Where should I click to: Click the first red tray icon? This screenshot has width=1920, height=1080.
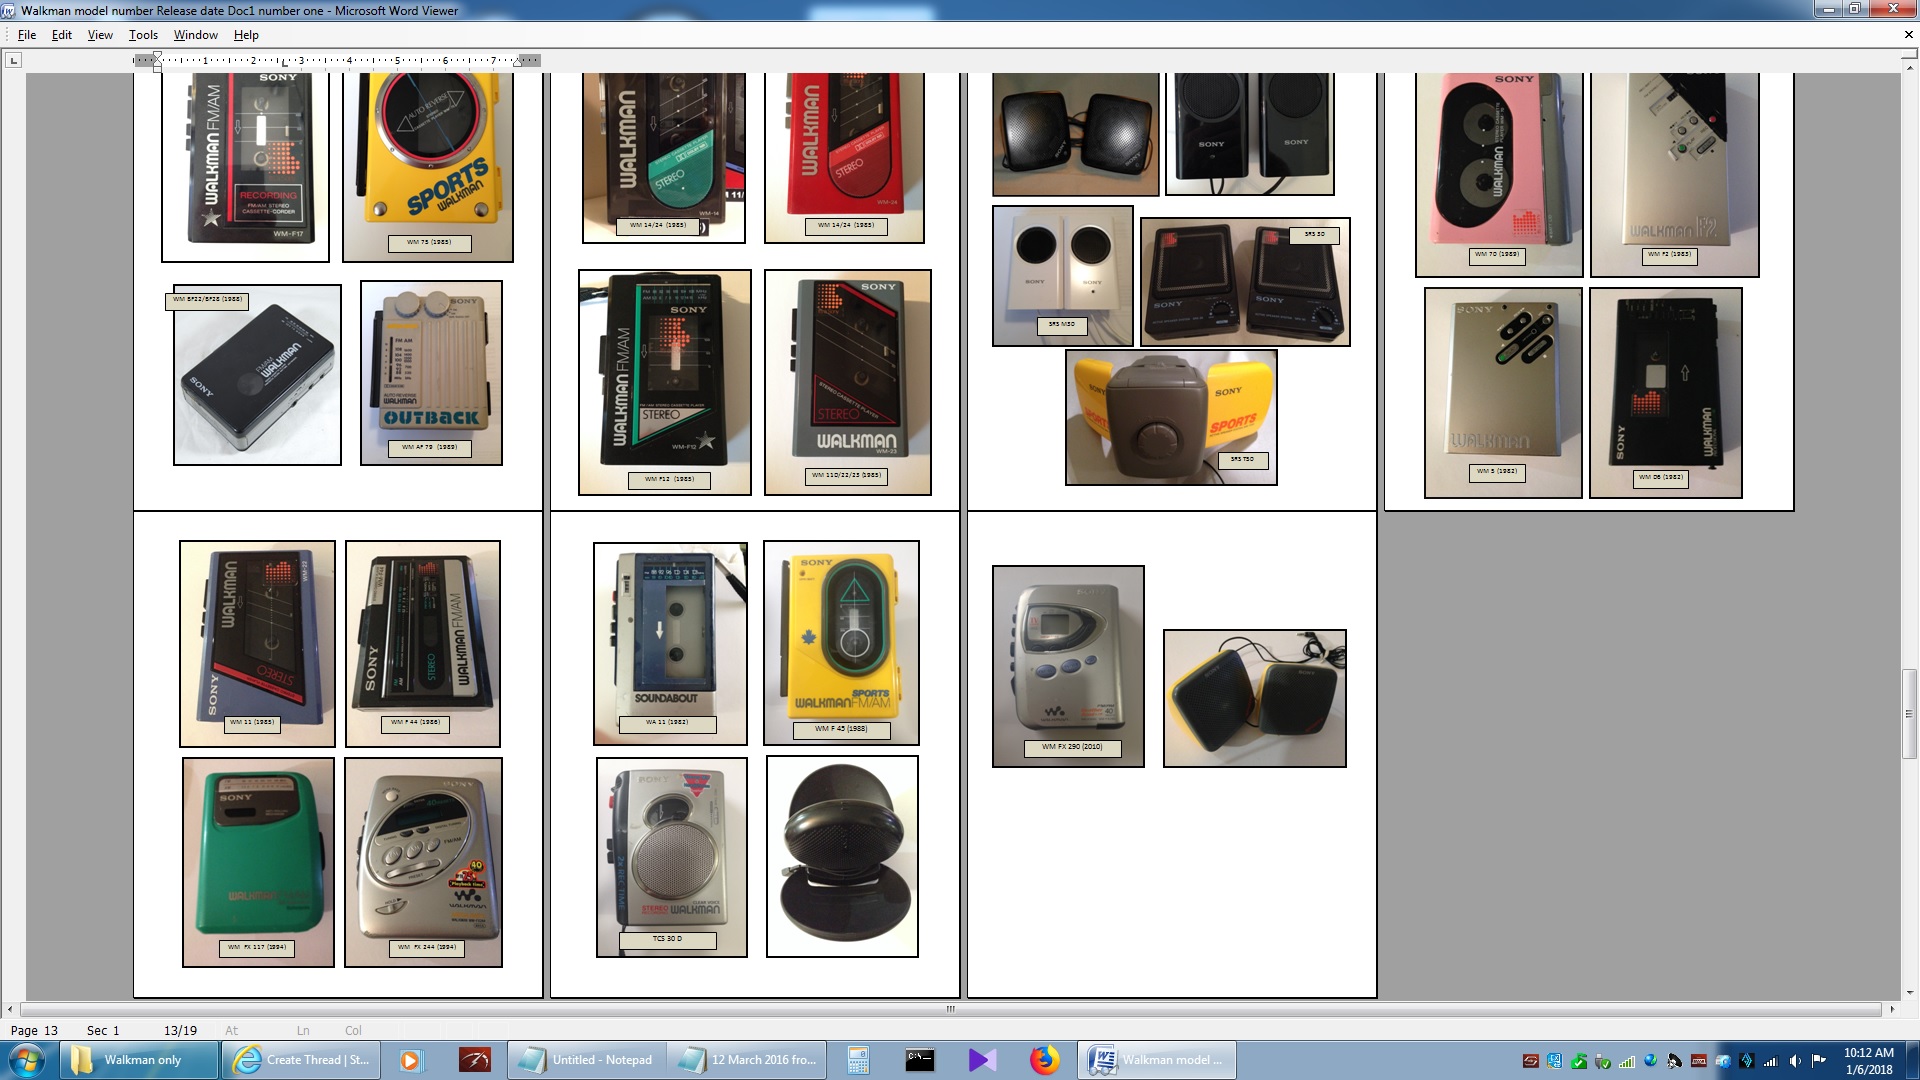tap(1530, 1061)
